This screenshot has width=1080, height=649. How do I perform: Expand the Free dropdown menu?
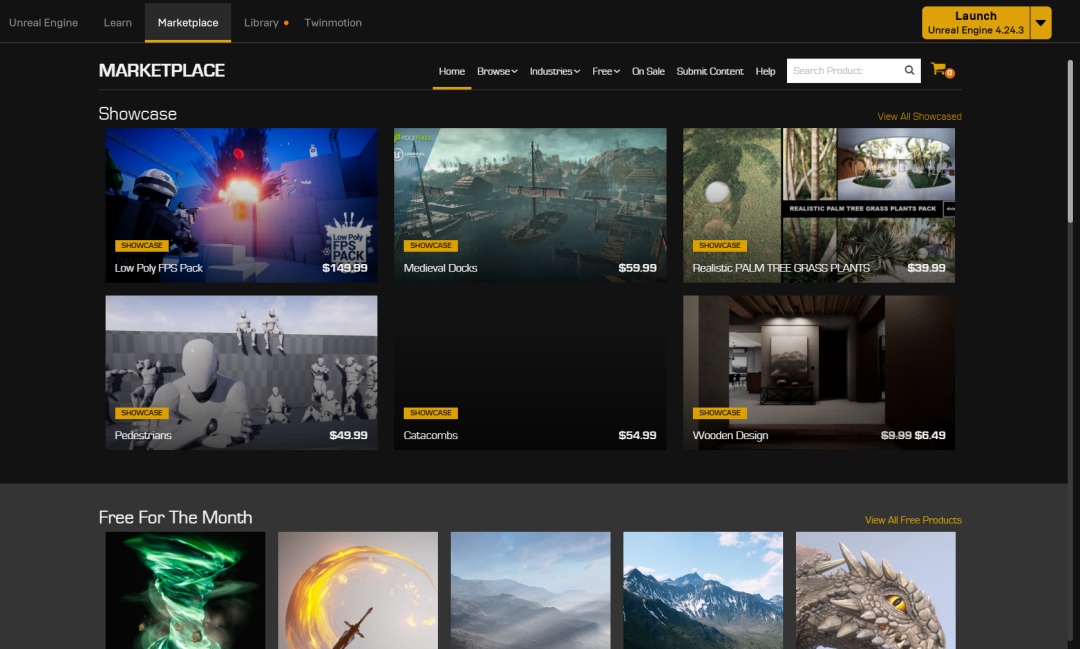point(606,71)
